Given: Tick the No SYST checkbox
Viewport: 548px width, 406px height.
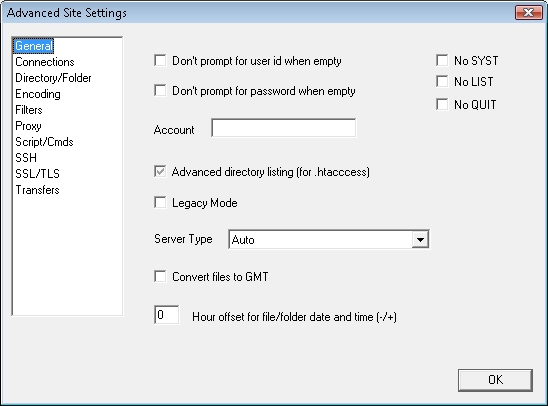Looking at the screenshot, I should (x=442, y=60).
